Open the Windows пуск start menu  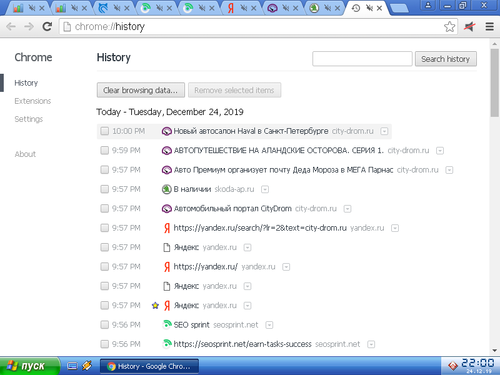[x=29, y=366]
